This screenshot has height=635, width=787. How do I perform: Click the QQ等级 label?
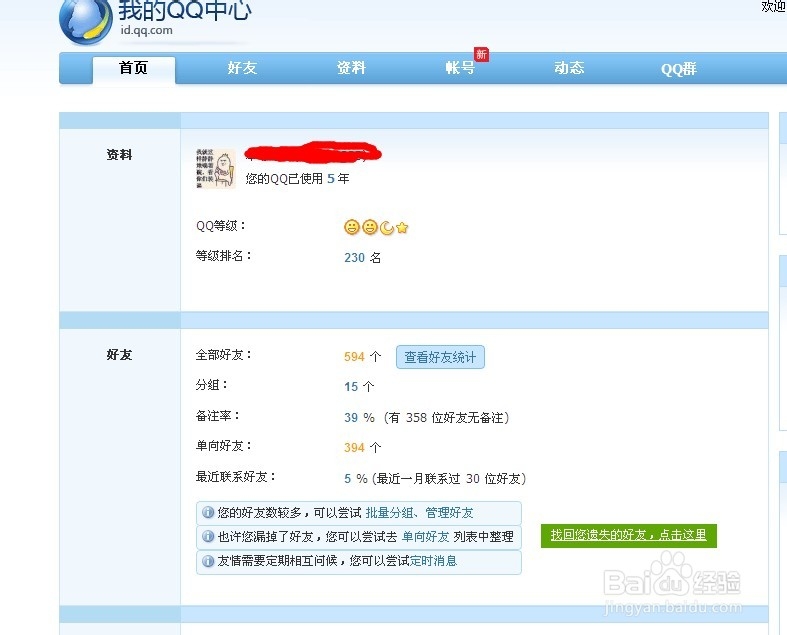(220, 226)
